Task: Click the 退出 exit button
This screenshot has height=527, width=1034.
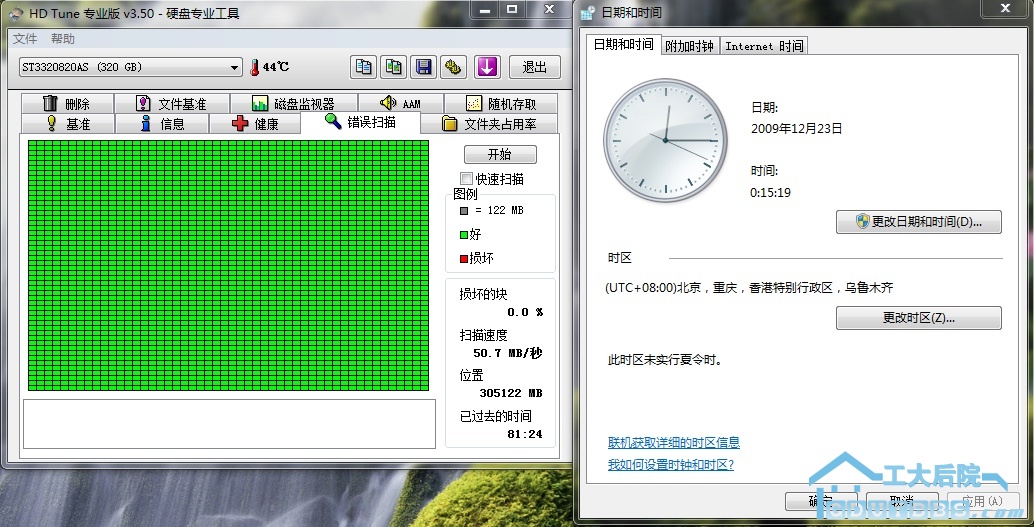Action: tap(535, 67)
